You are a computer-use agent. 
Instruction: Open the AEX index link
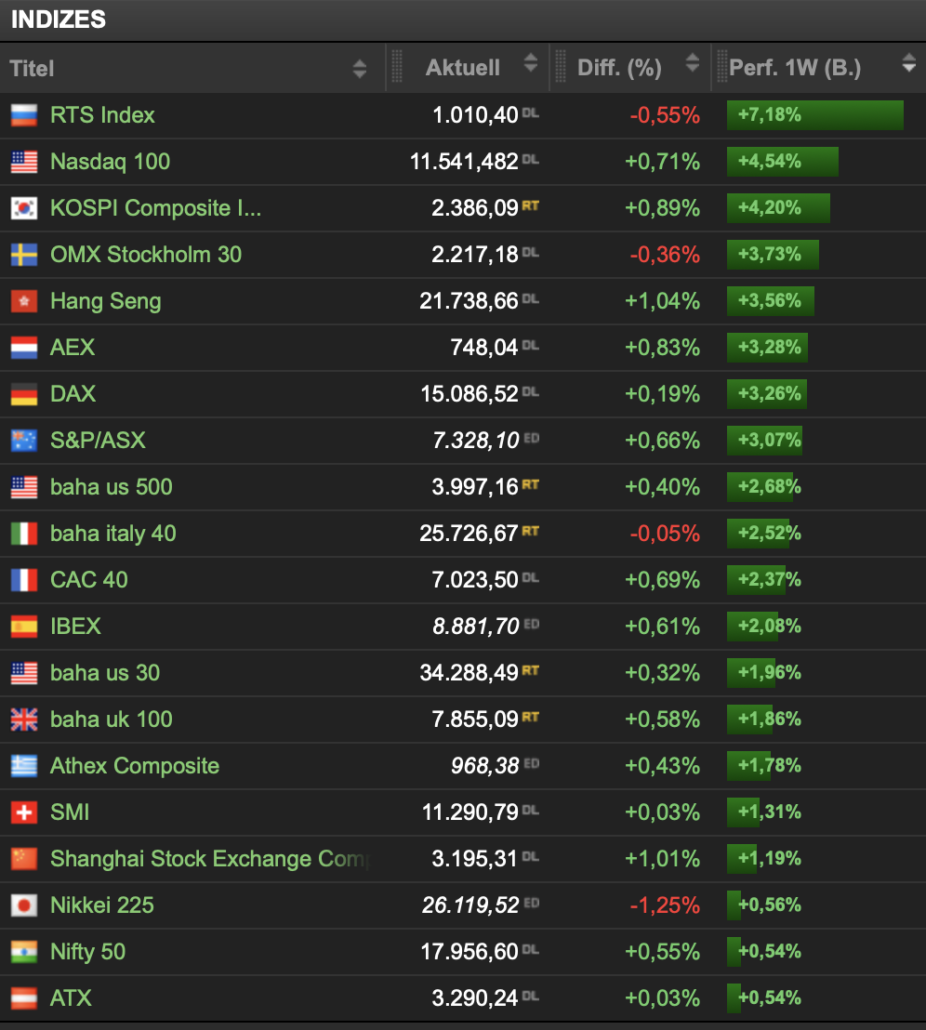click(72, 347)
